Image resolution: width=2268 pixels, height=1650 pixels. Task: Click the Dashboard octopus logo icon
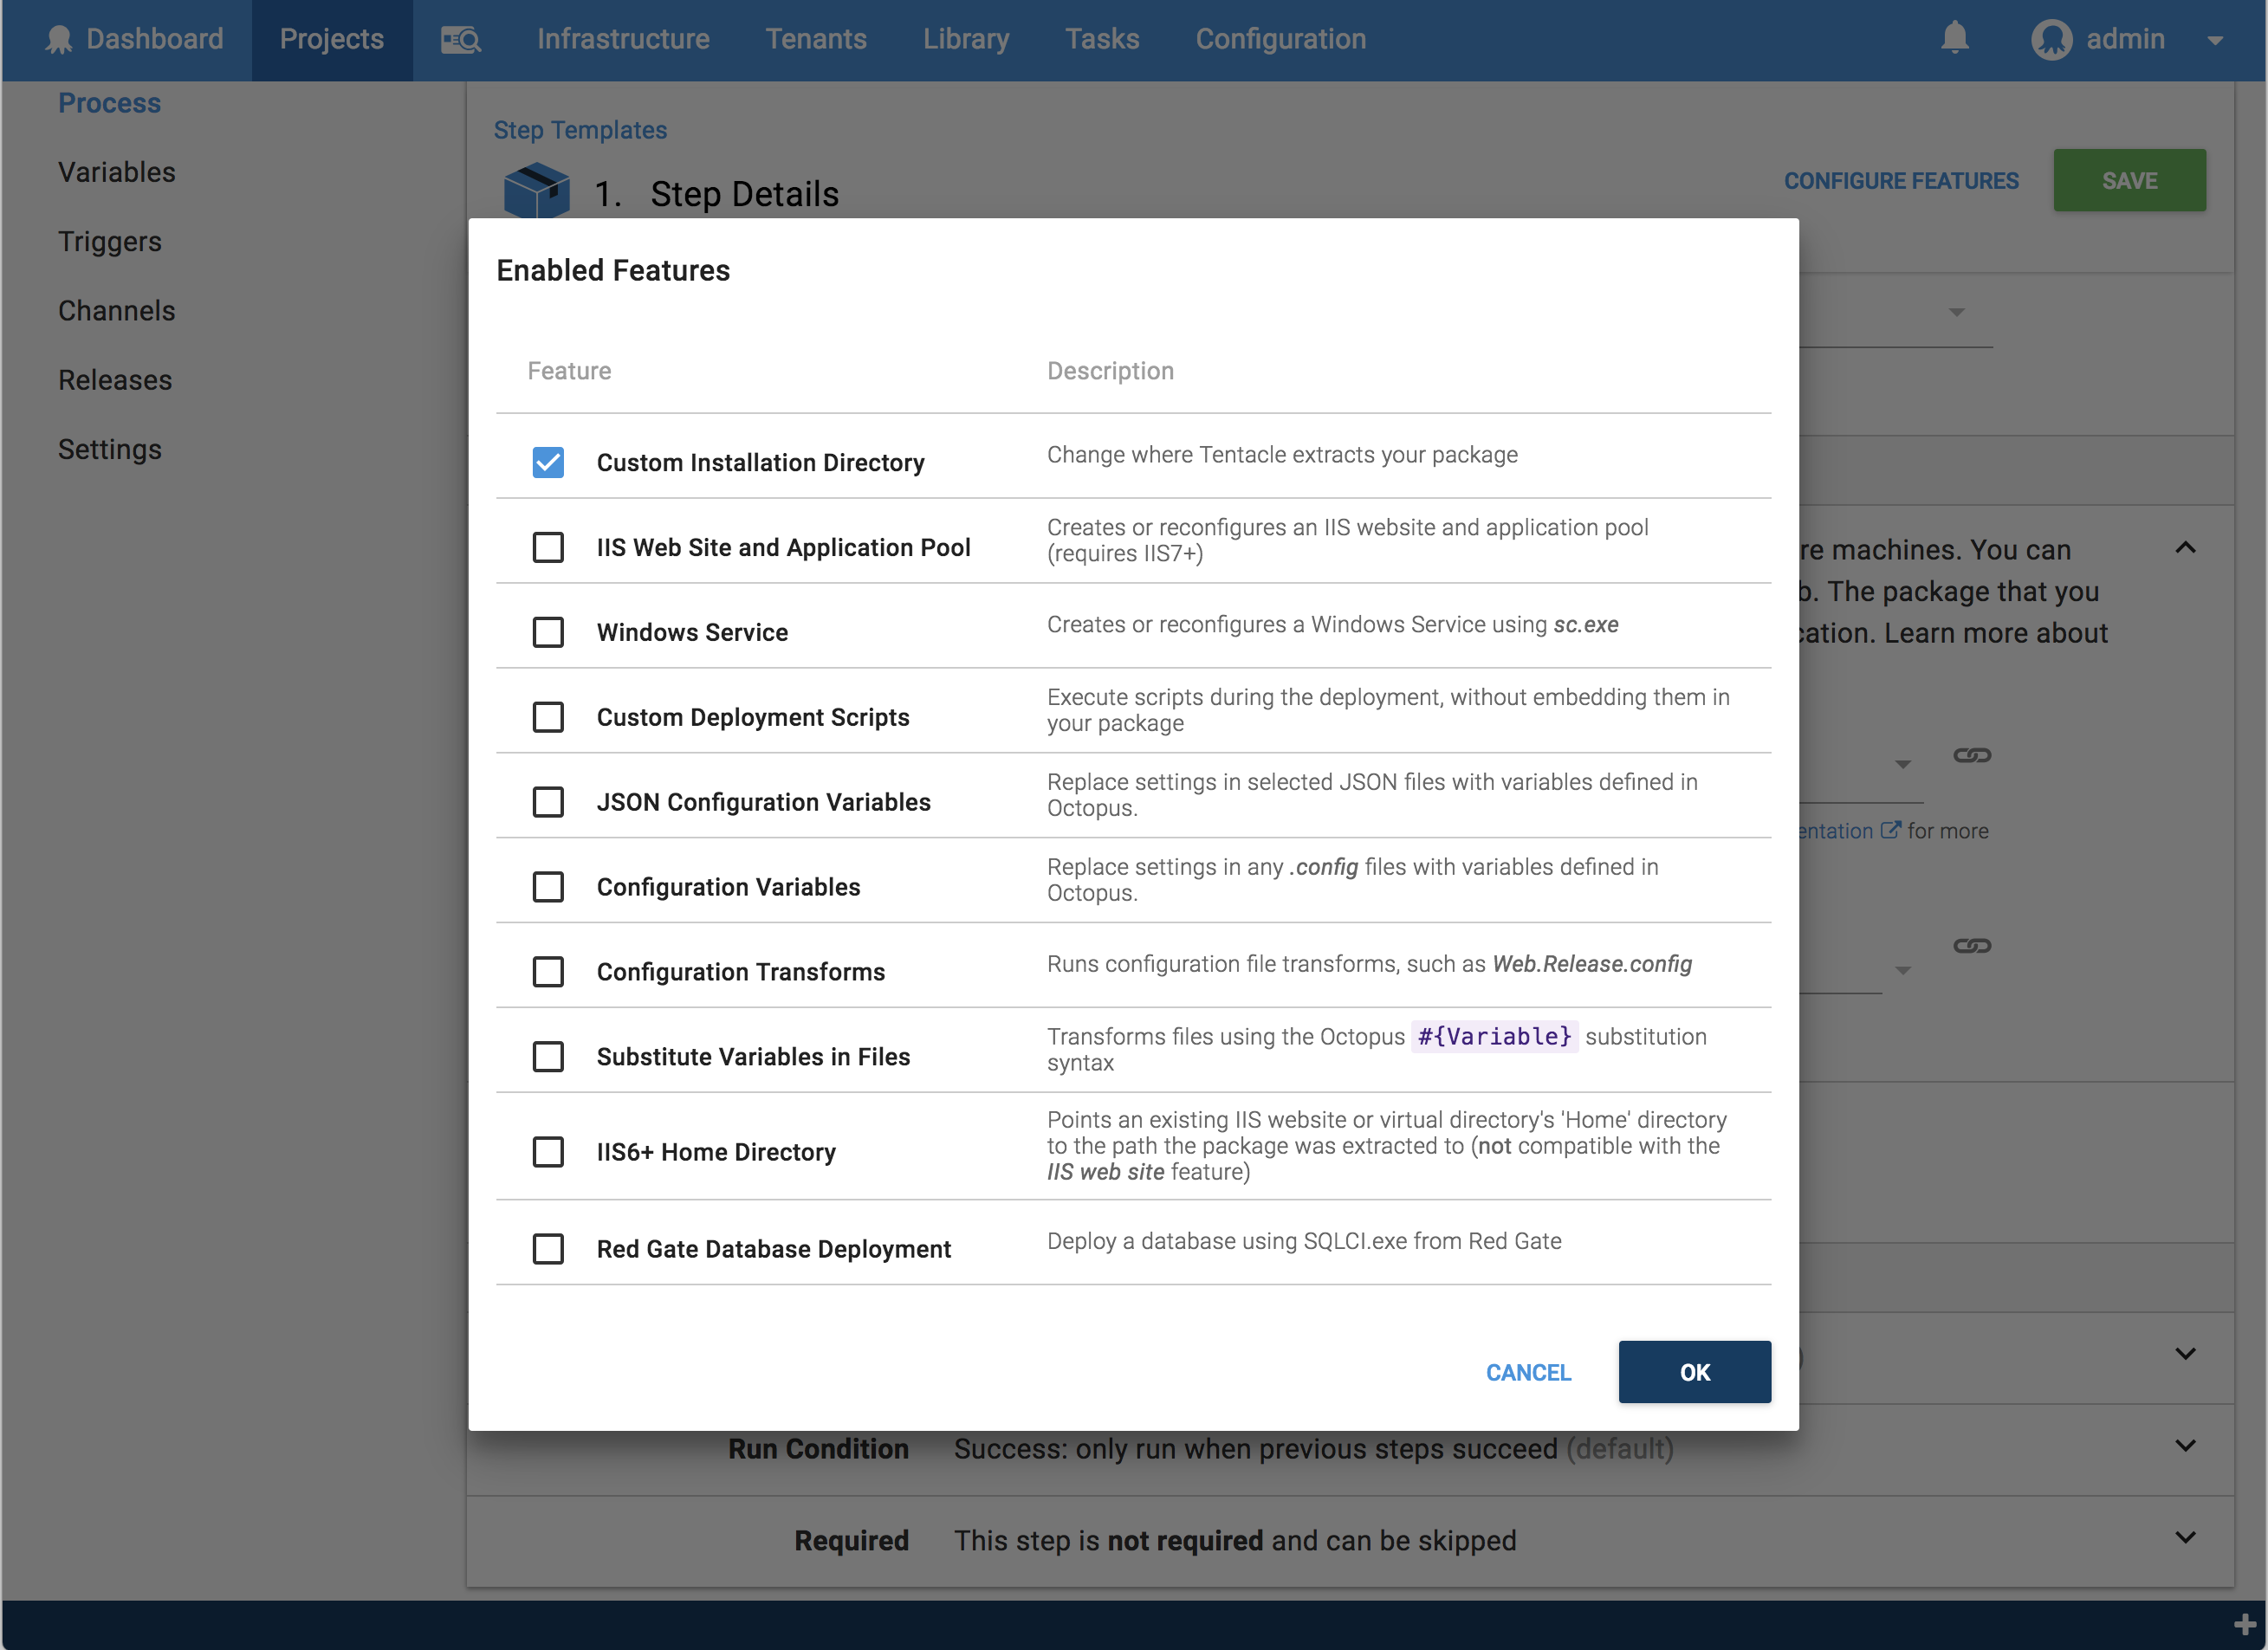[x=59, y=39]
